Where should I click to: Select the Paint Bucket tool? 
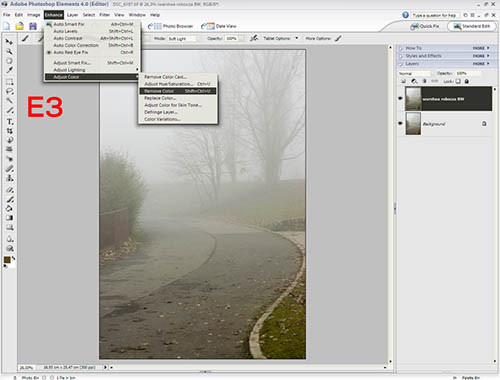[x=9, y=209]
